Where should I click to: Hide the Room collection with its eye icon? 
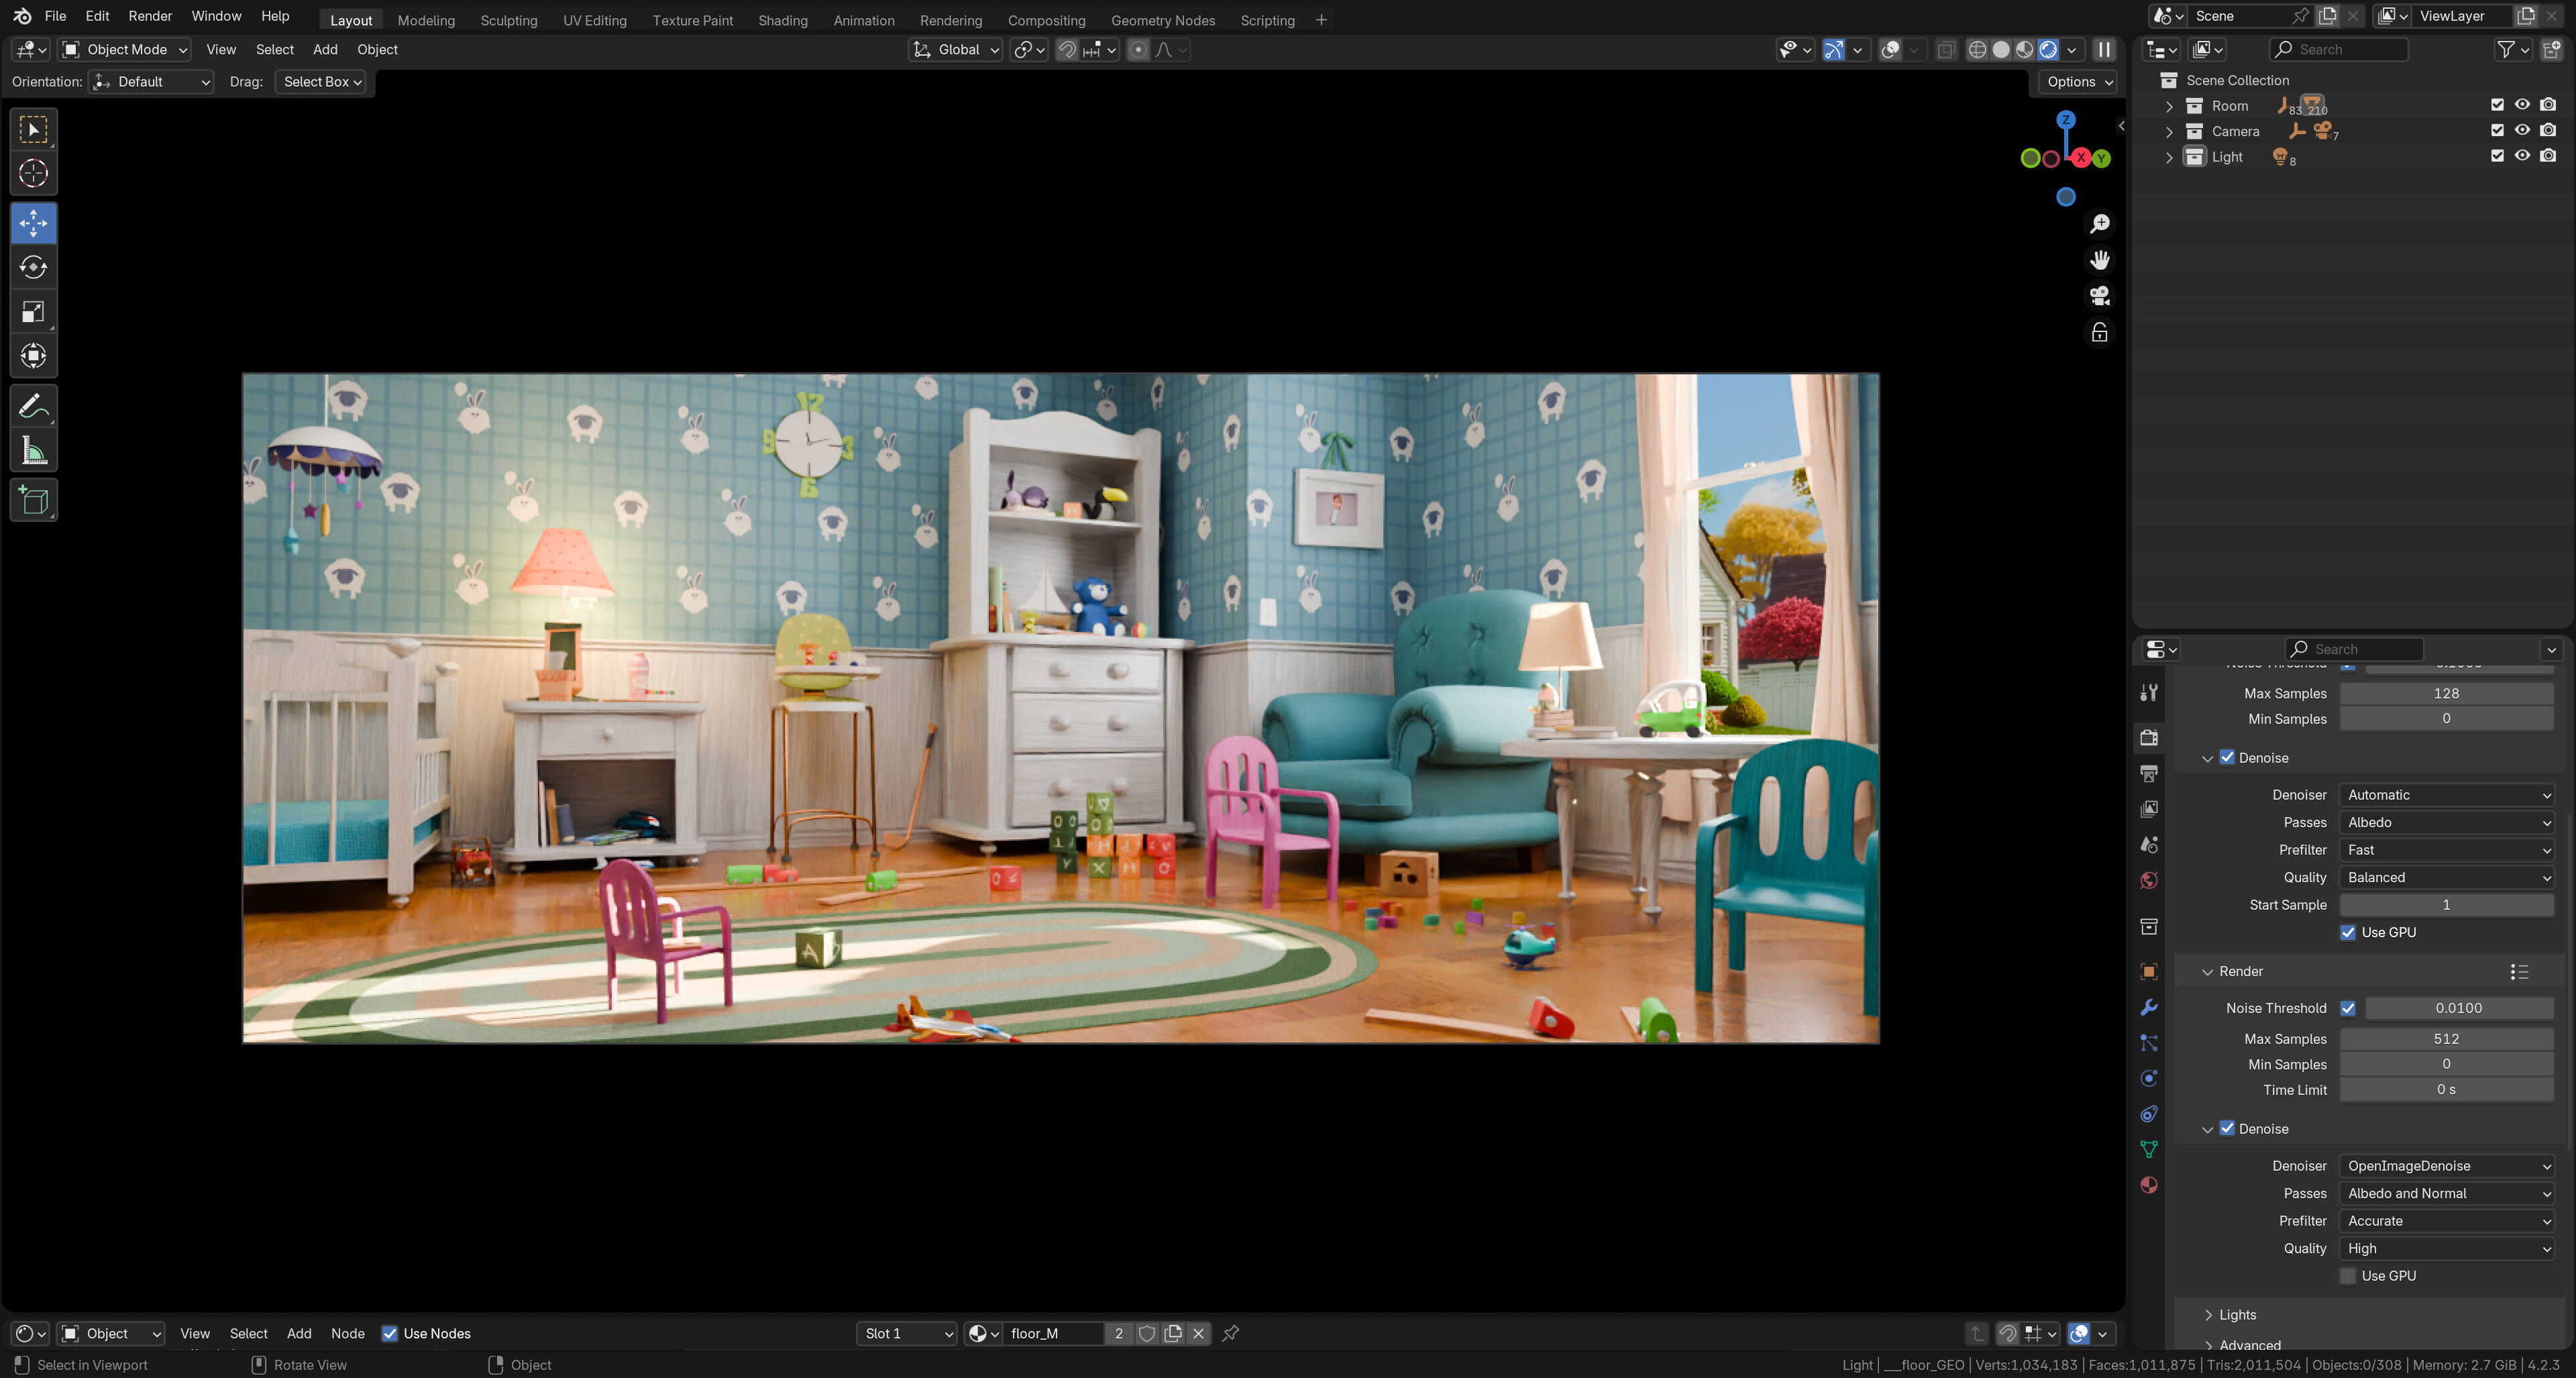2522,105
